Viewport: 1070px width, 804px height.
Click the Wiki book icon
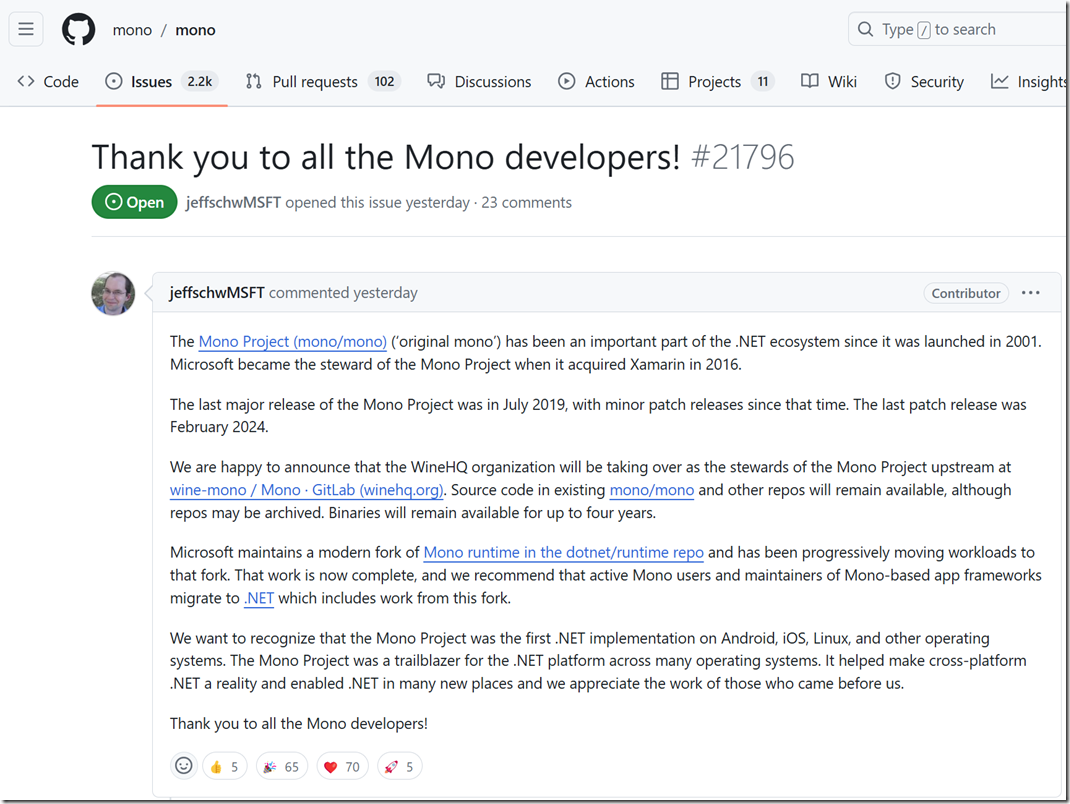(x=809, y=81)
